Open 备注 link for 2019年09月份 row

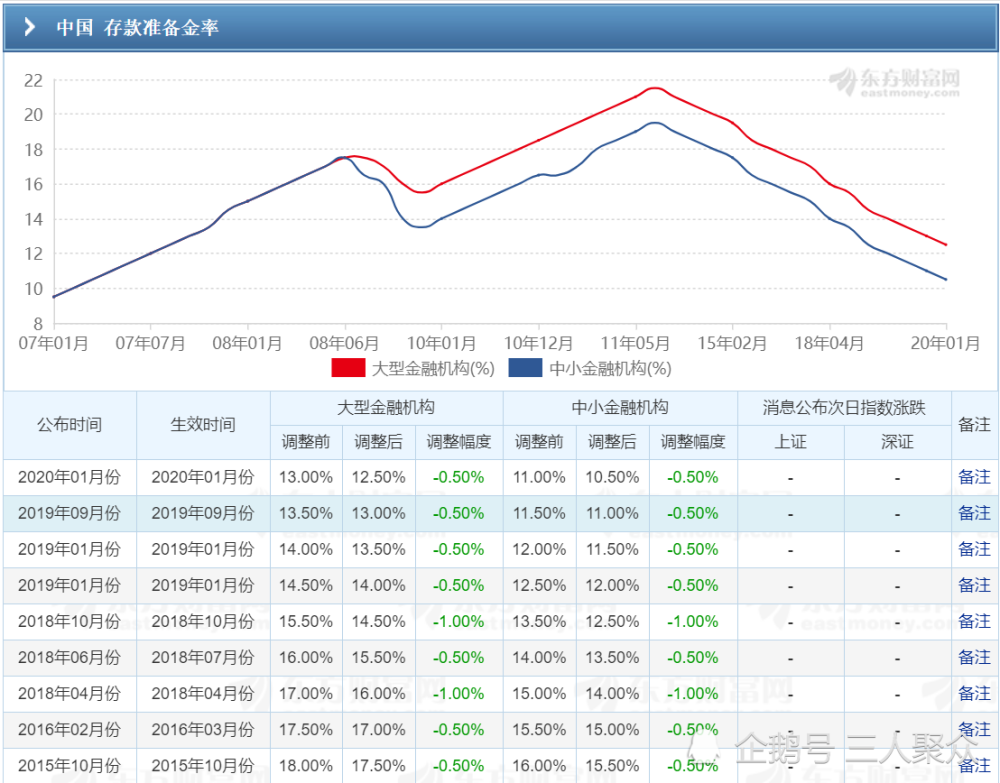tap(974, 513)
